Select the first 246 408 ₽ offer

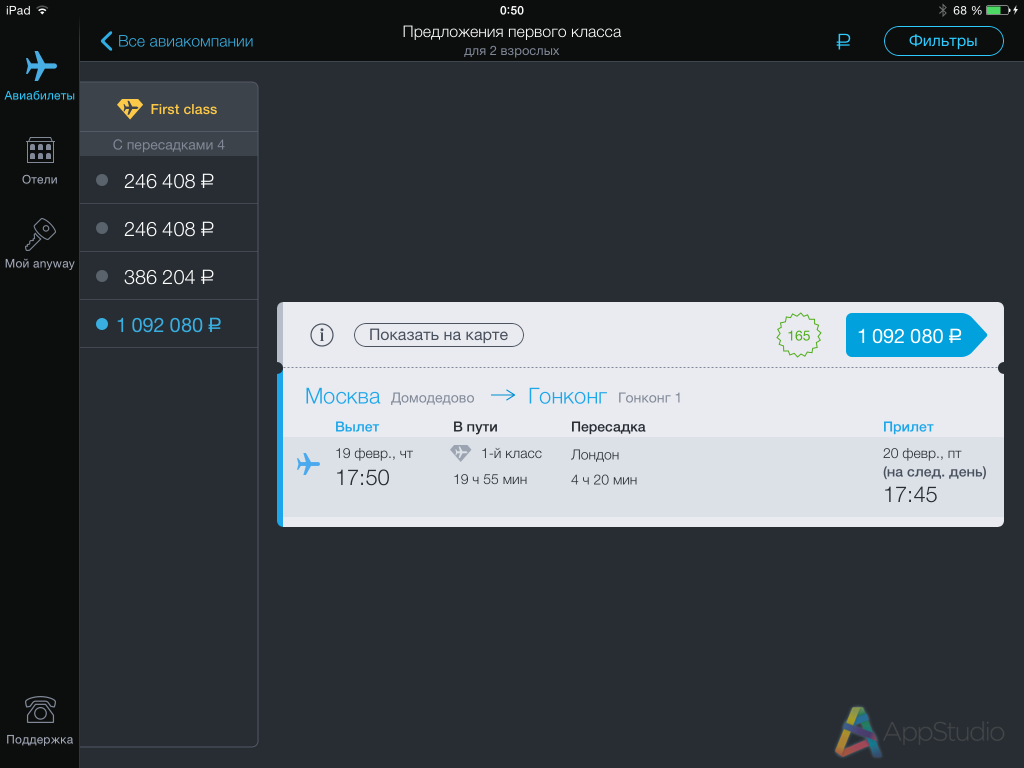tap(168, 181)
